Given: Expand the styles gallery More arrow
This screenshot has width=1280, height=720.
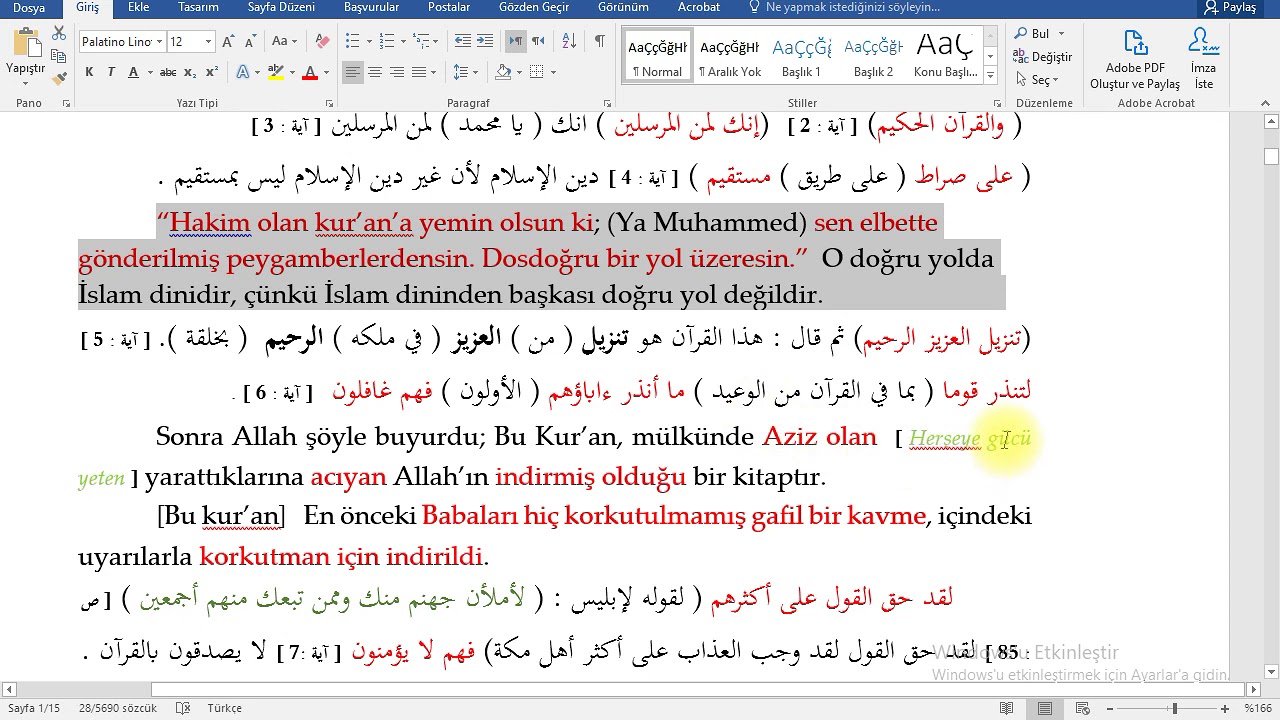Looking at the screenshot, I should 990,75.
